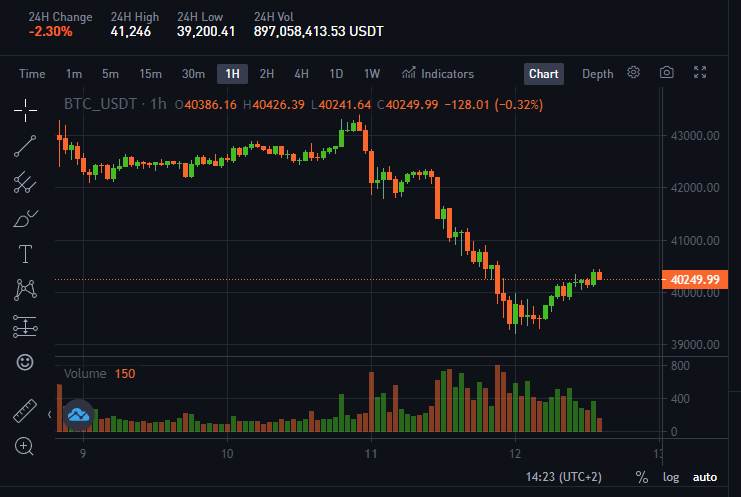This screenshot has width=741, height=497.
Task: Select the pitchfork drawing tool
Action: tap(25, 182)
